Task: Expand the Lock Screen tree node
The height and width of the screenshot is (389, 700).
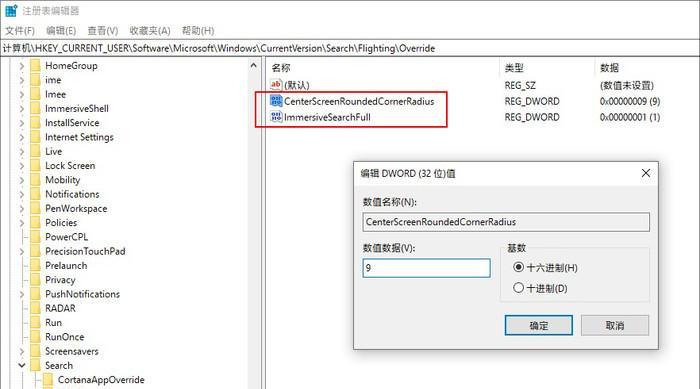Action: [x=21, y=166]
